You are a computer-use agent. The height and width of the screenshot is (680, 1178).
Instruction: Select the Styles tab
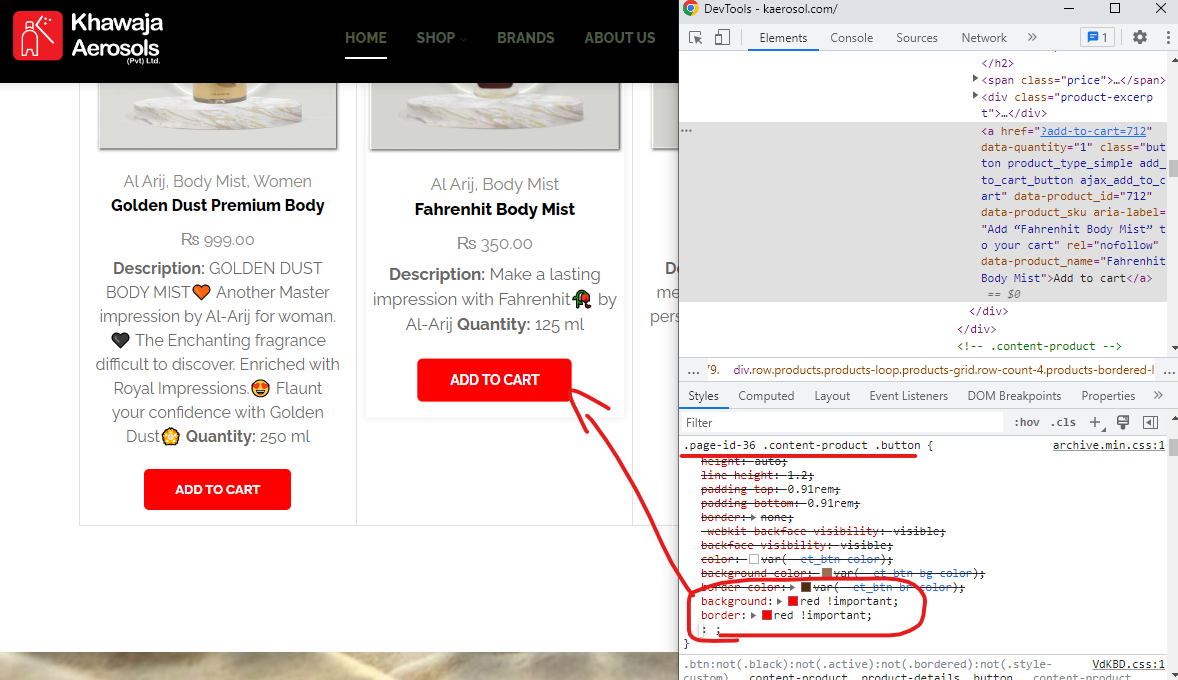coord(703,396)
